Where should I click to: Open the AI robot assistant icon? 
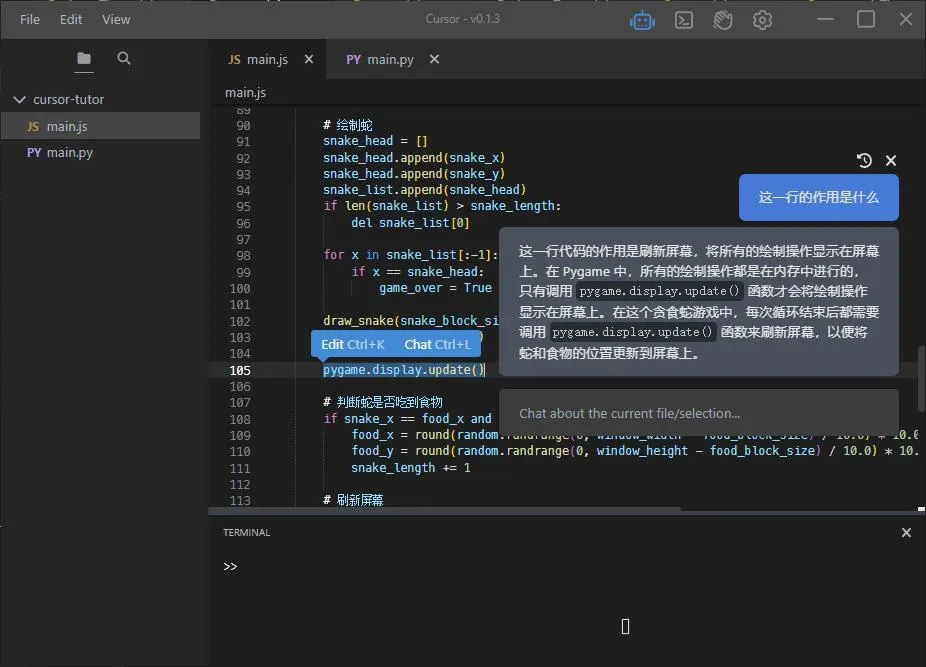(x=642, y=20)
